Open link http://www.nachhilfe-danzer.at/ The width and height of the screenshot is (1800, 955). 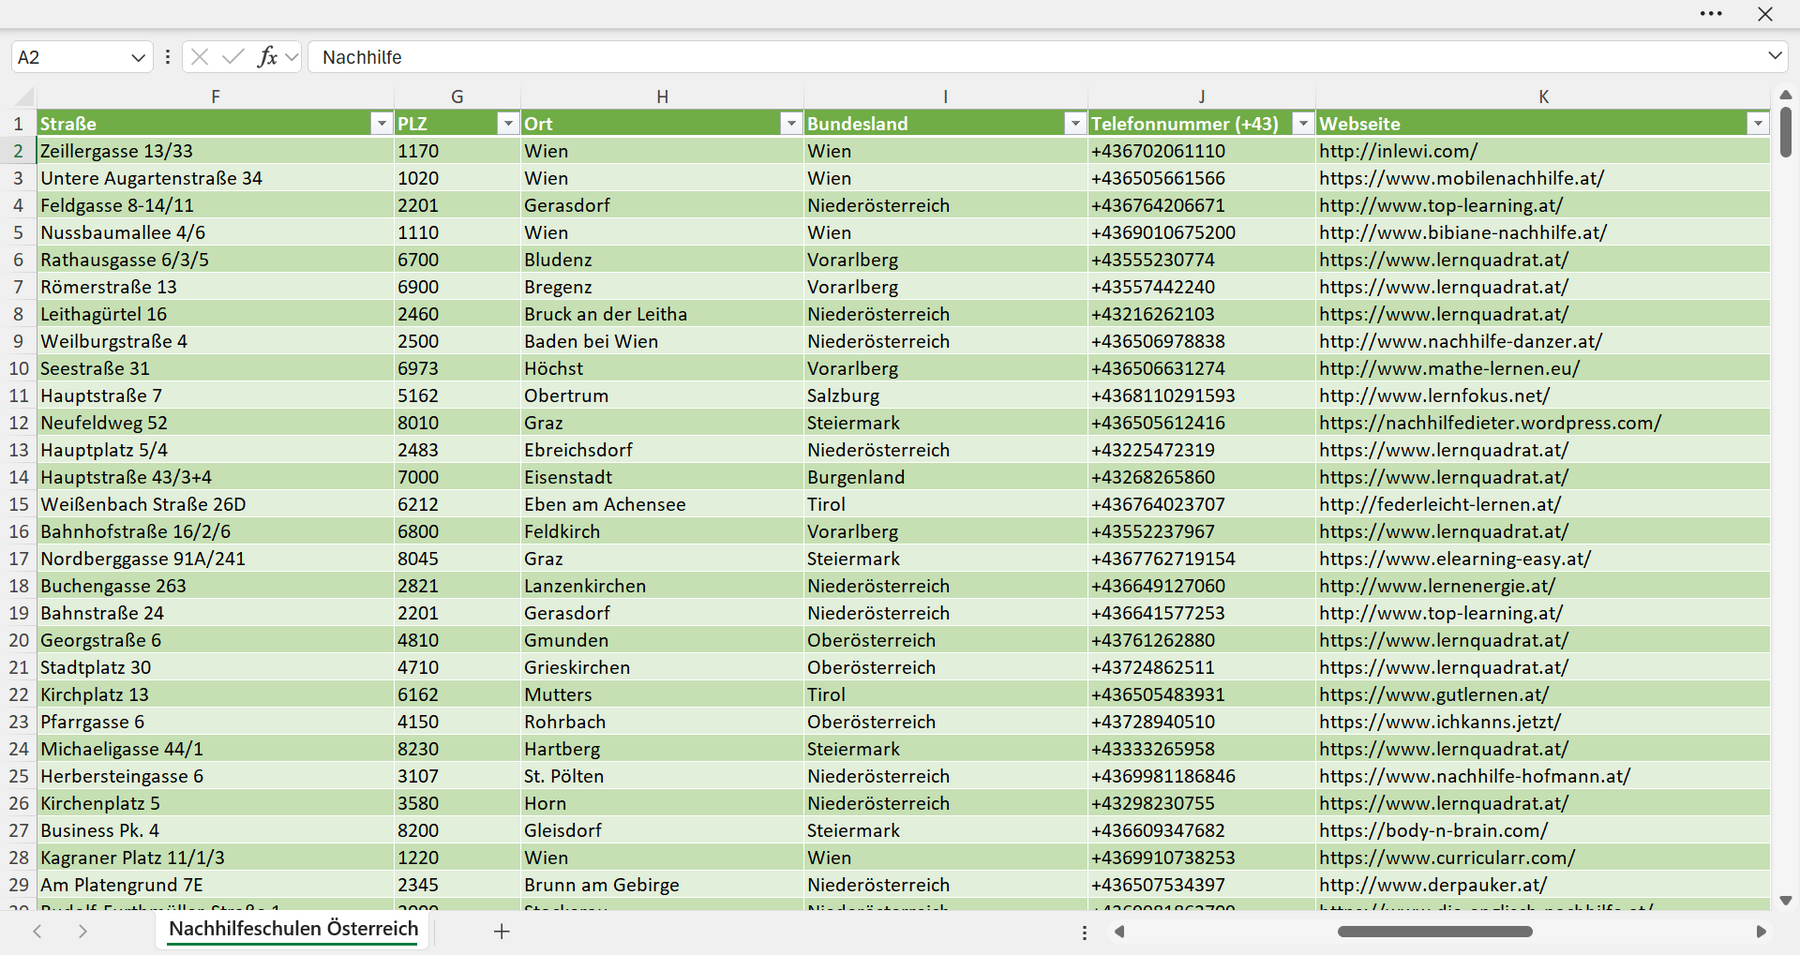pos(1460,341)
